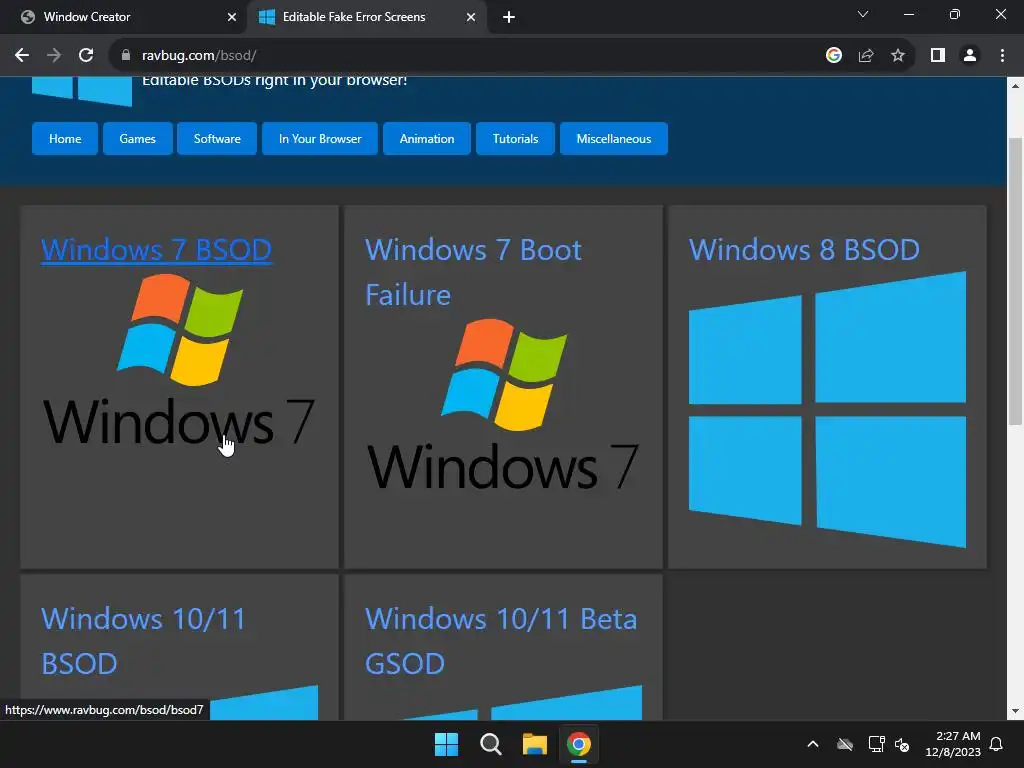Go to the Home page button
The image size is (1024, 768).
[65, 138]
